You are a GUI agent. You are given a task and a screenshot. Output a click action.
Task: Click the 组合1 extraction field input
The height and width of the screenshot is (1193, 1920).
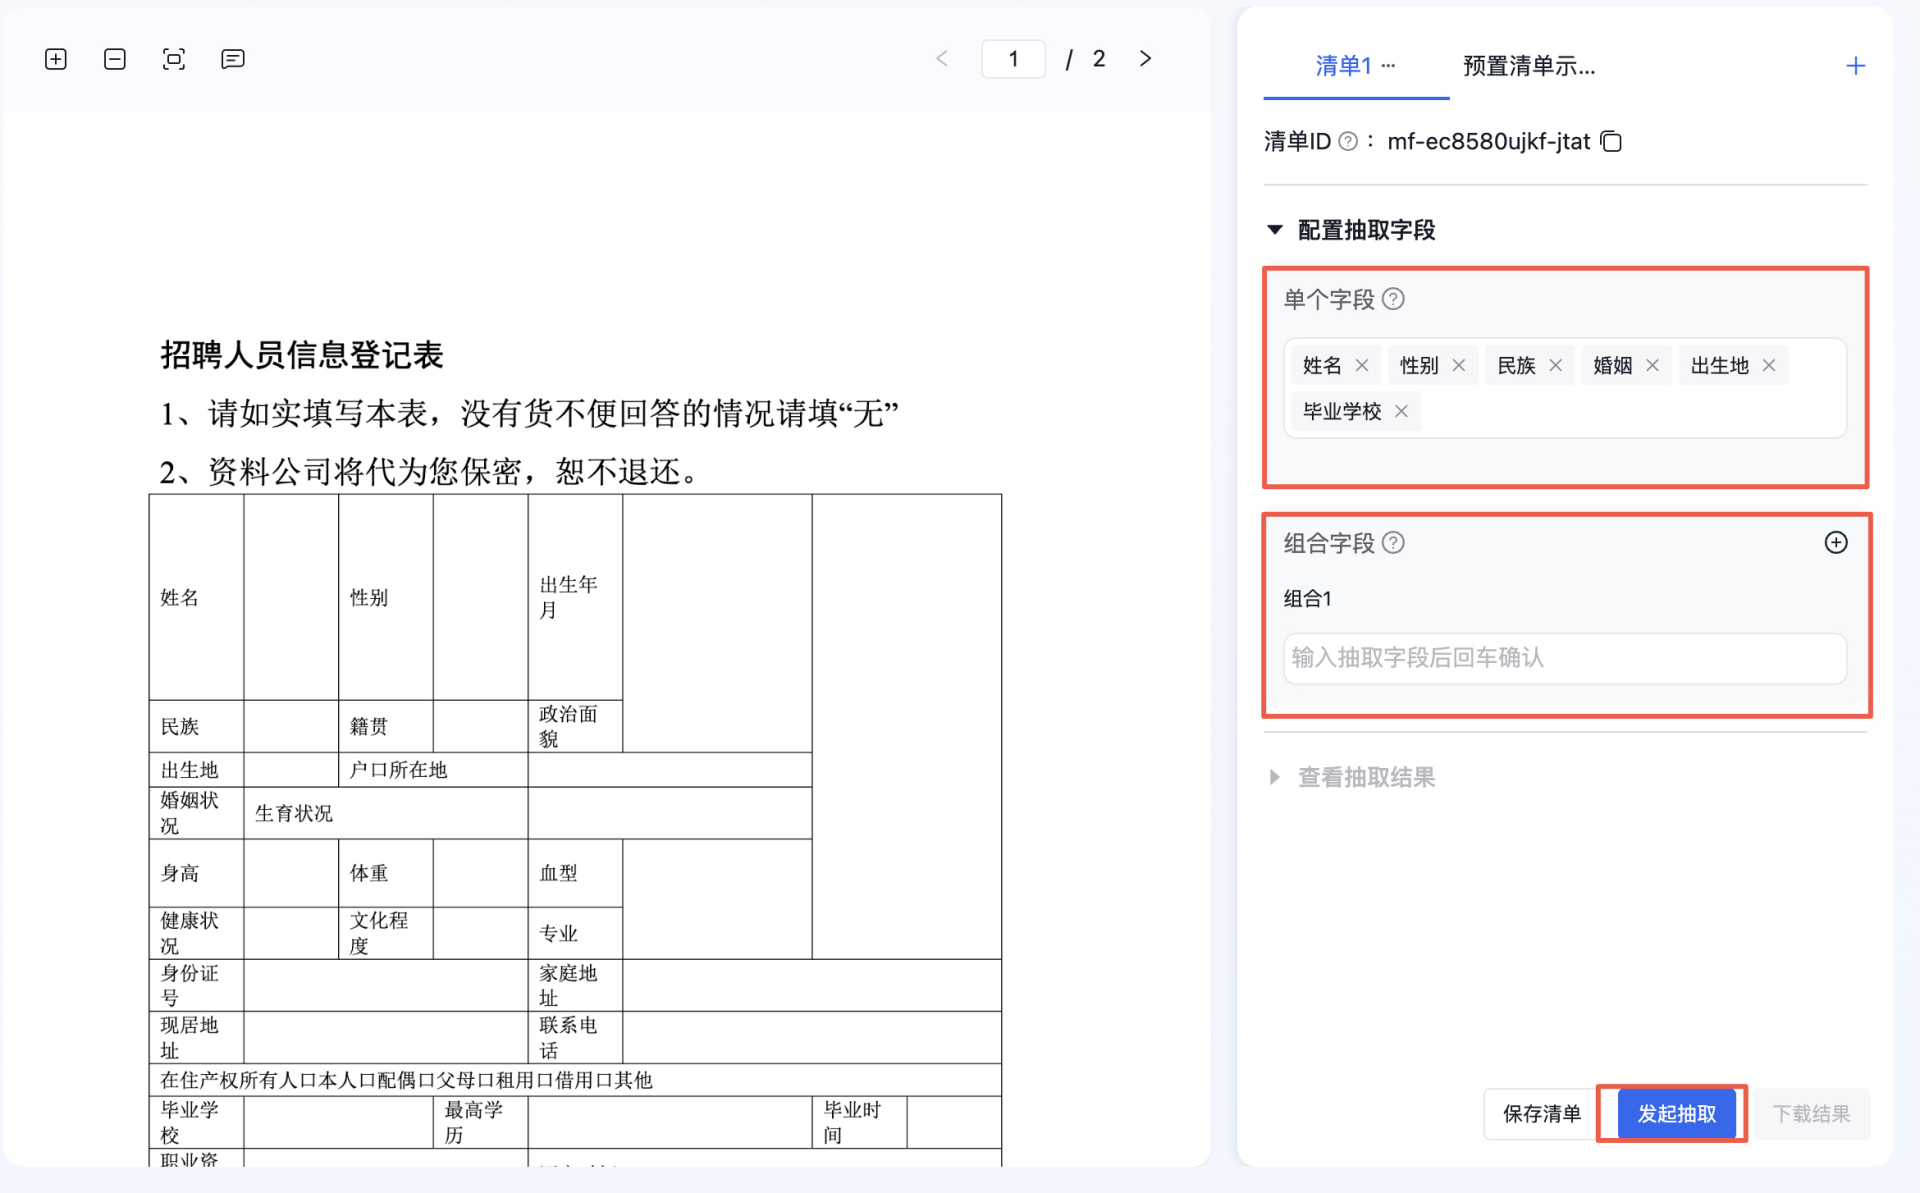pos(1565,658)
